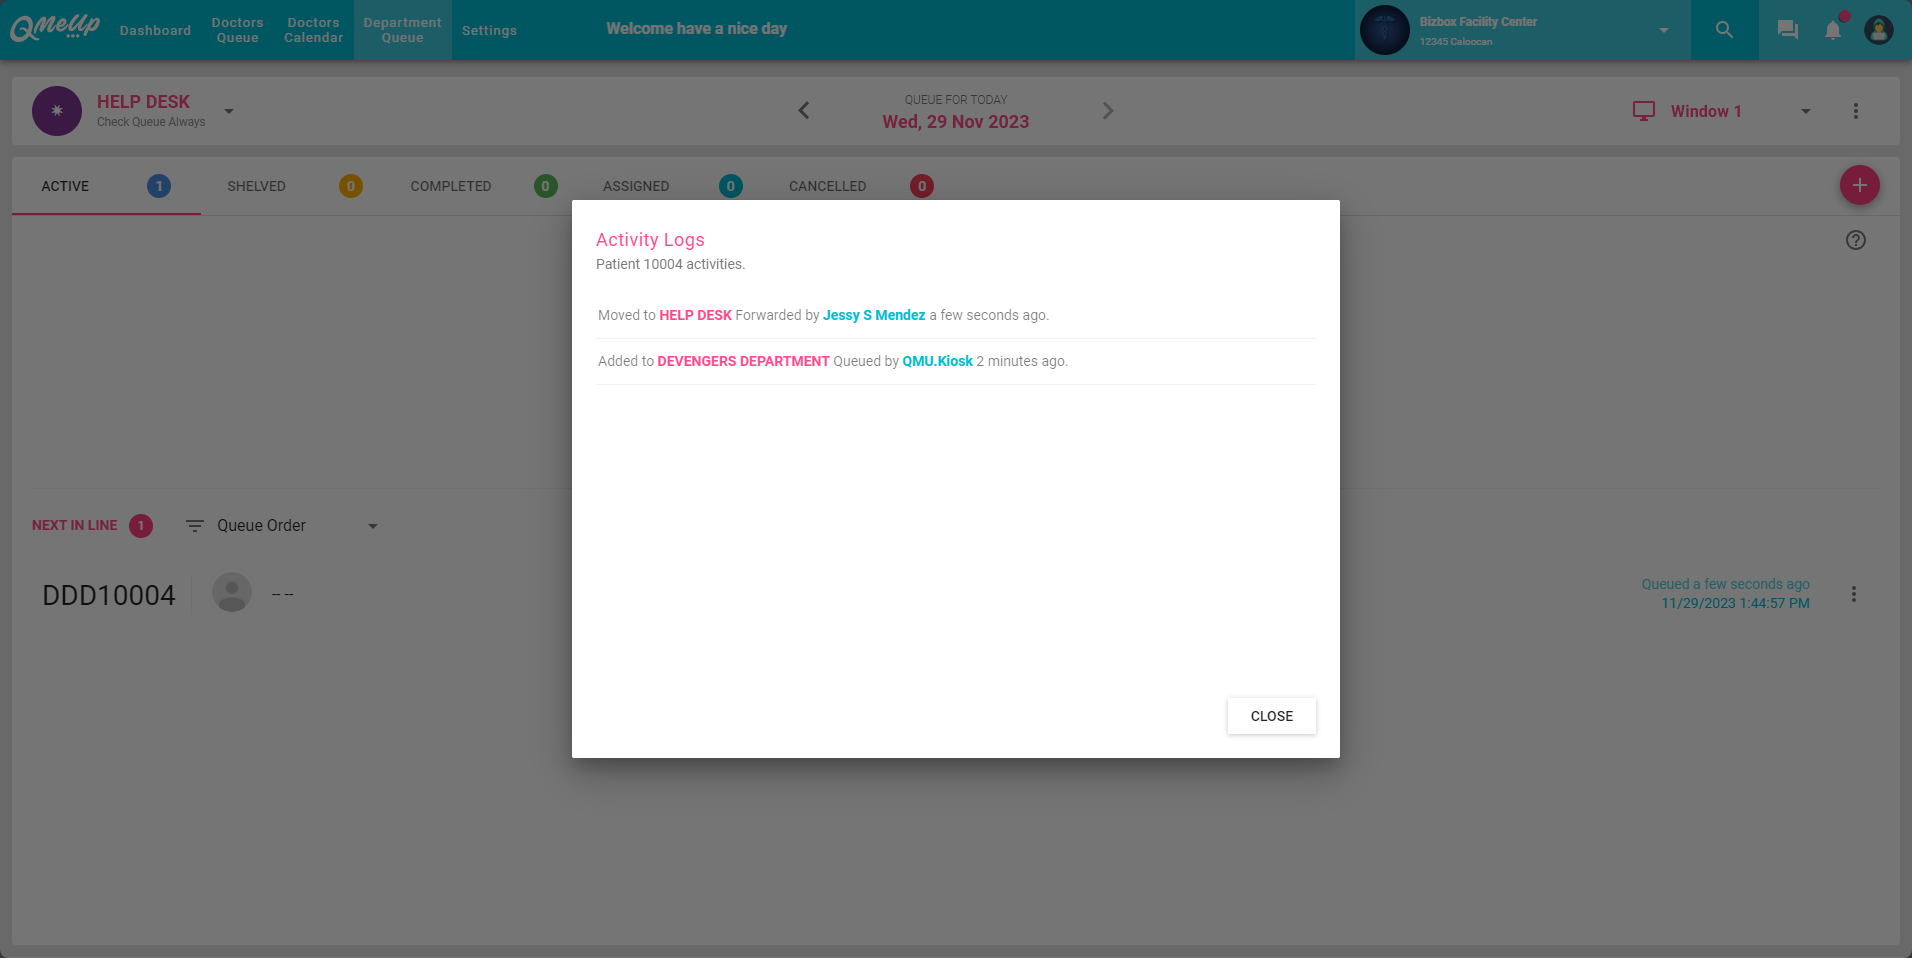Screen dimensions: 1912x958
Task: Close the Activity Logs dialog
Action: coord(1271,716)
